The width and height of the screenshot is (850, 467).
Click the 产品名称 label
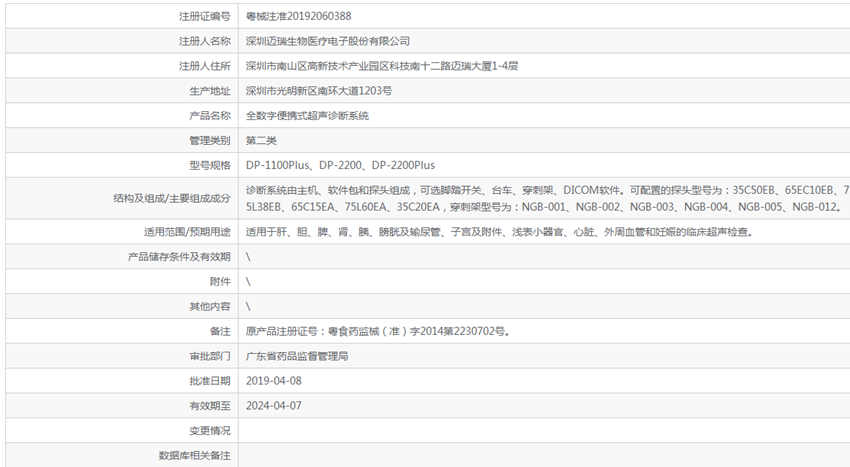pyautogui.click(x=210, y=116)
